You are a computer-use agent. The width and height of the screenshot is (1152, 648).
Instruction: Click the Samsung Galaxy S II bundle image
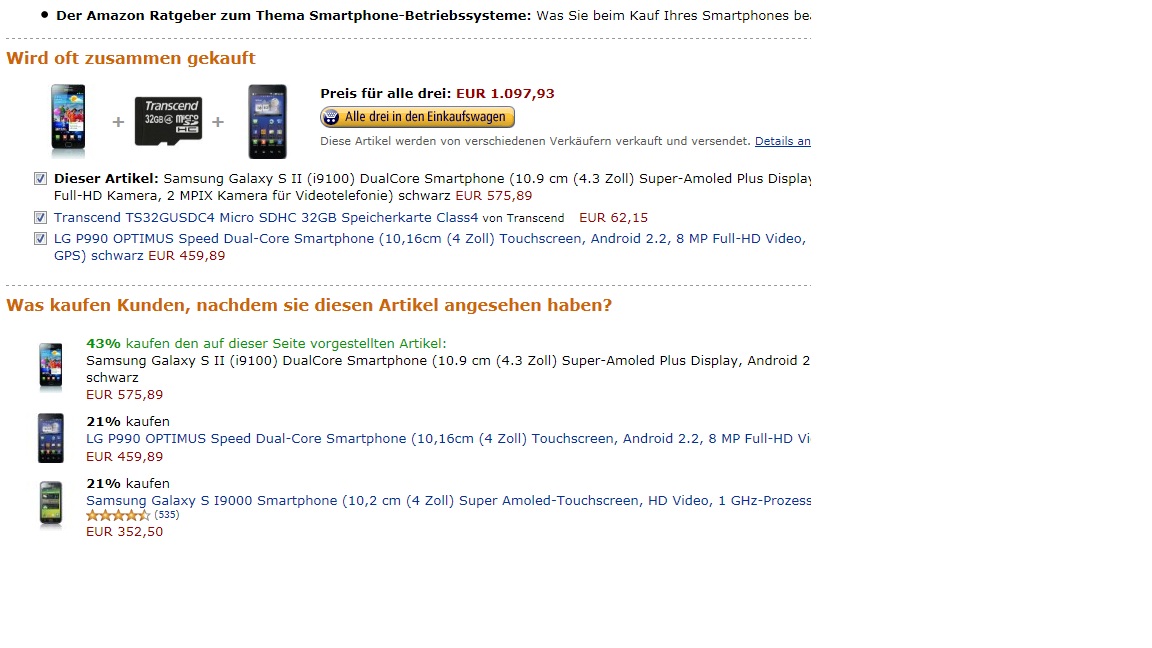(68, 121)
